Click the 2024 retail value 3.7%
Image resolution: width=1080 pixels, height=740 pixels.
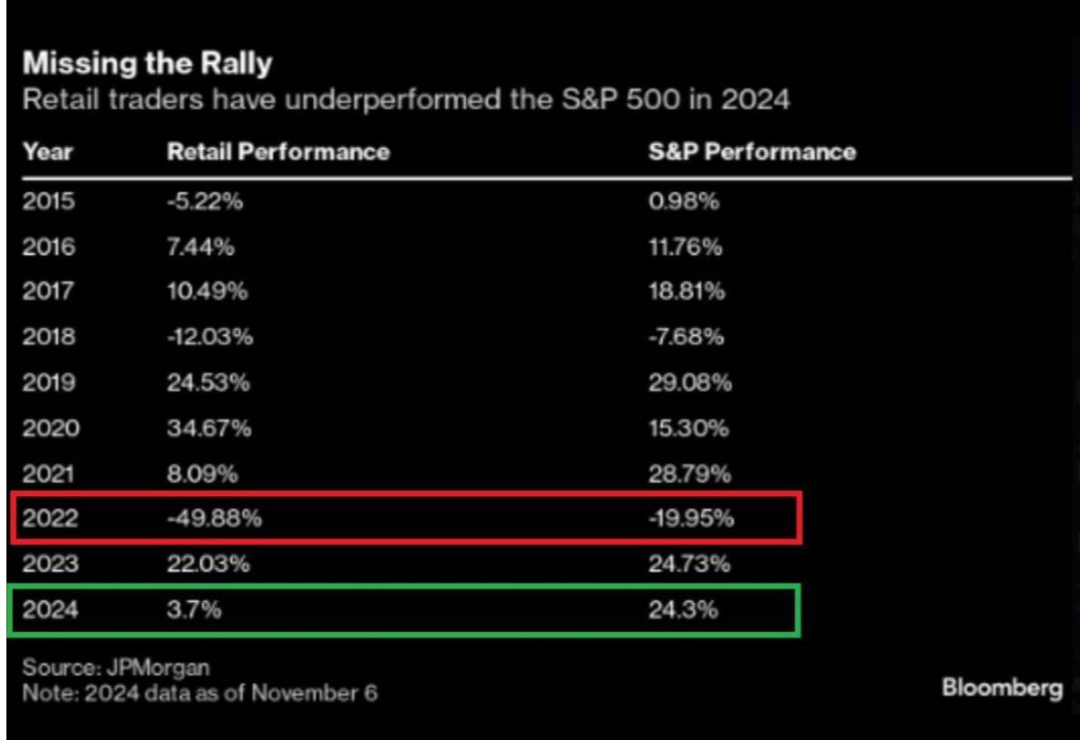194,610
